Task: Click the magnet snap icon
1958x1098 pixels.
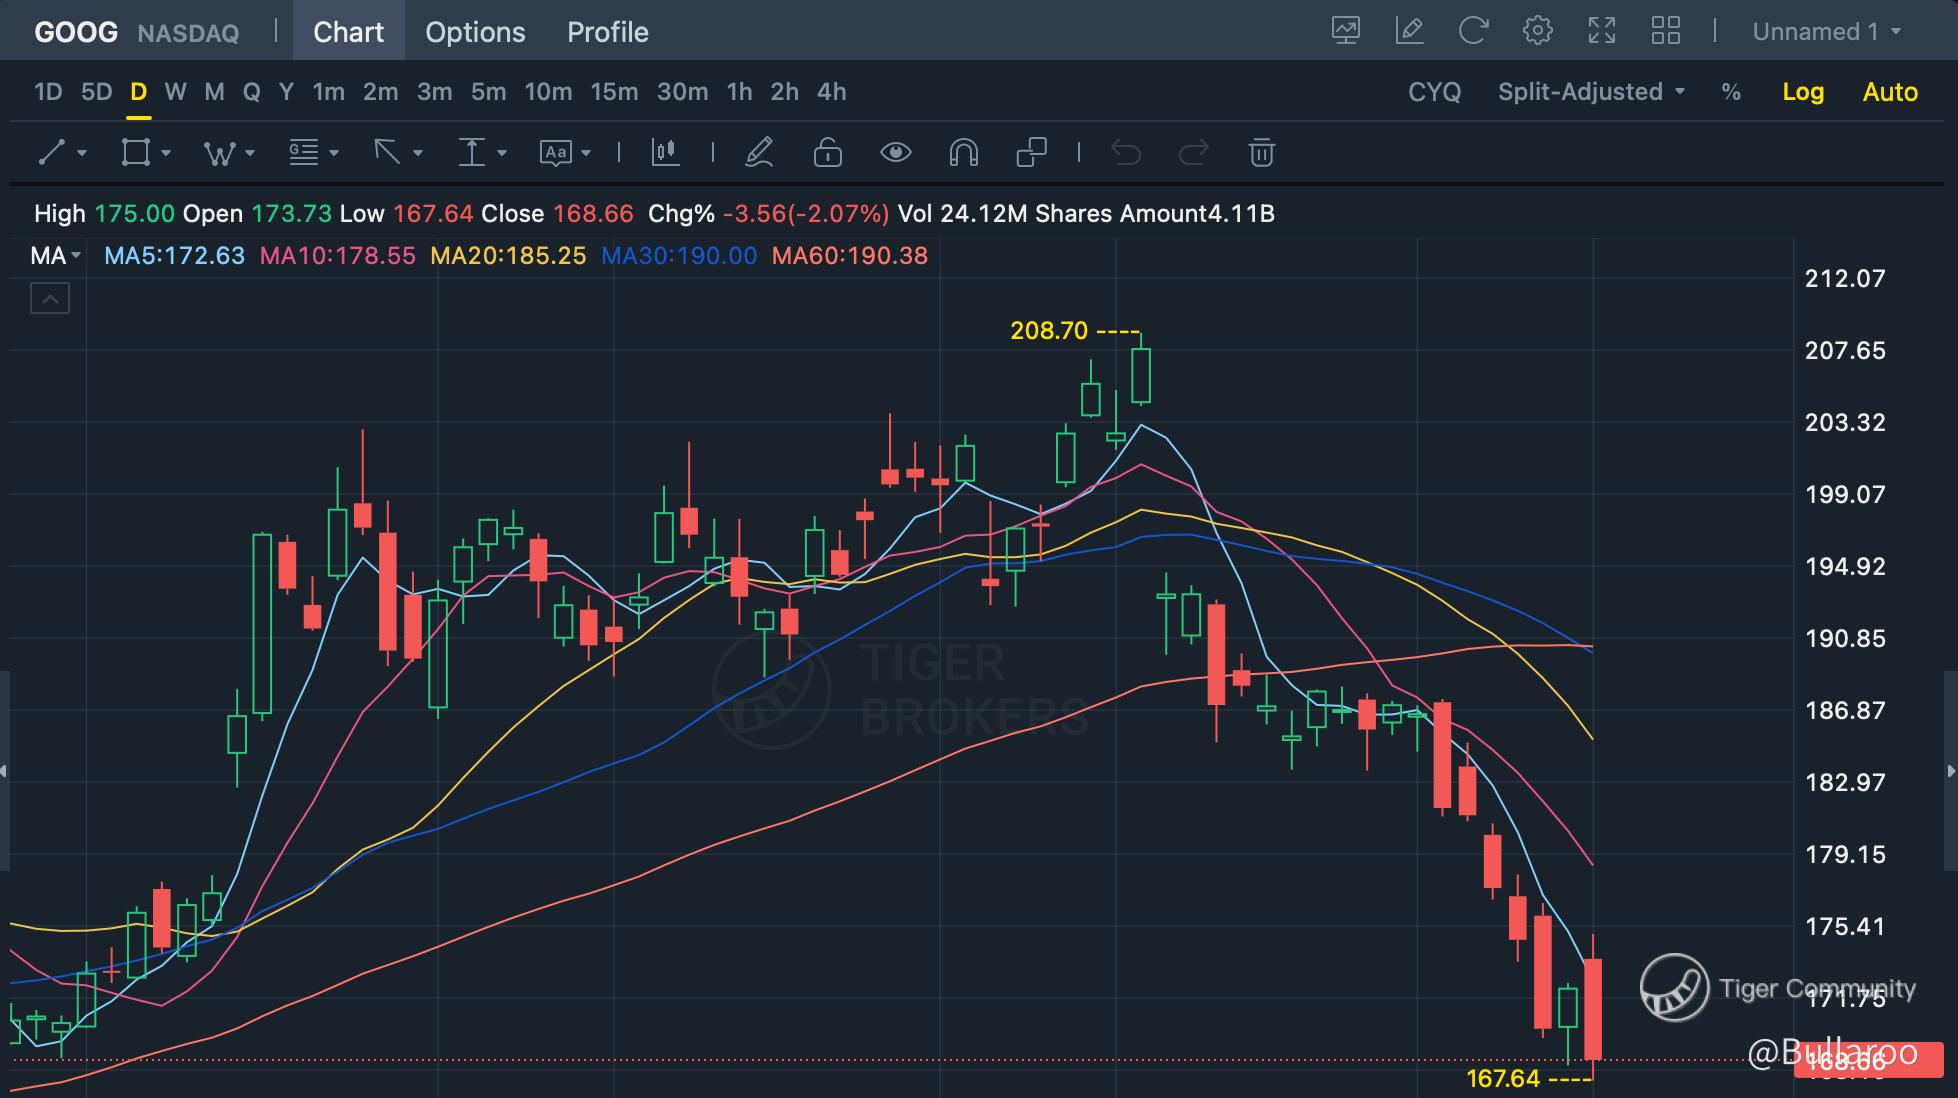Action: coord(963,153)
